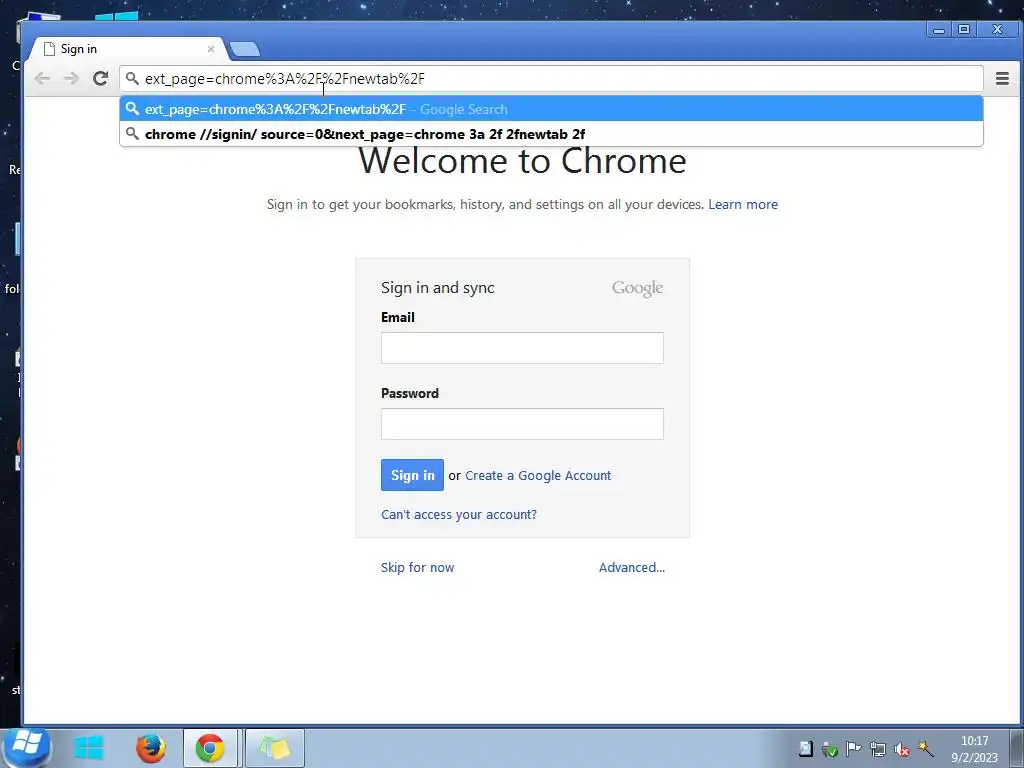Click the security shield tray icon

(829, 750)
